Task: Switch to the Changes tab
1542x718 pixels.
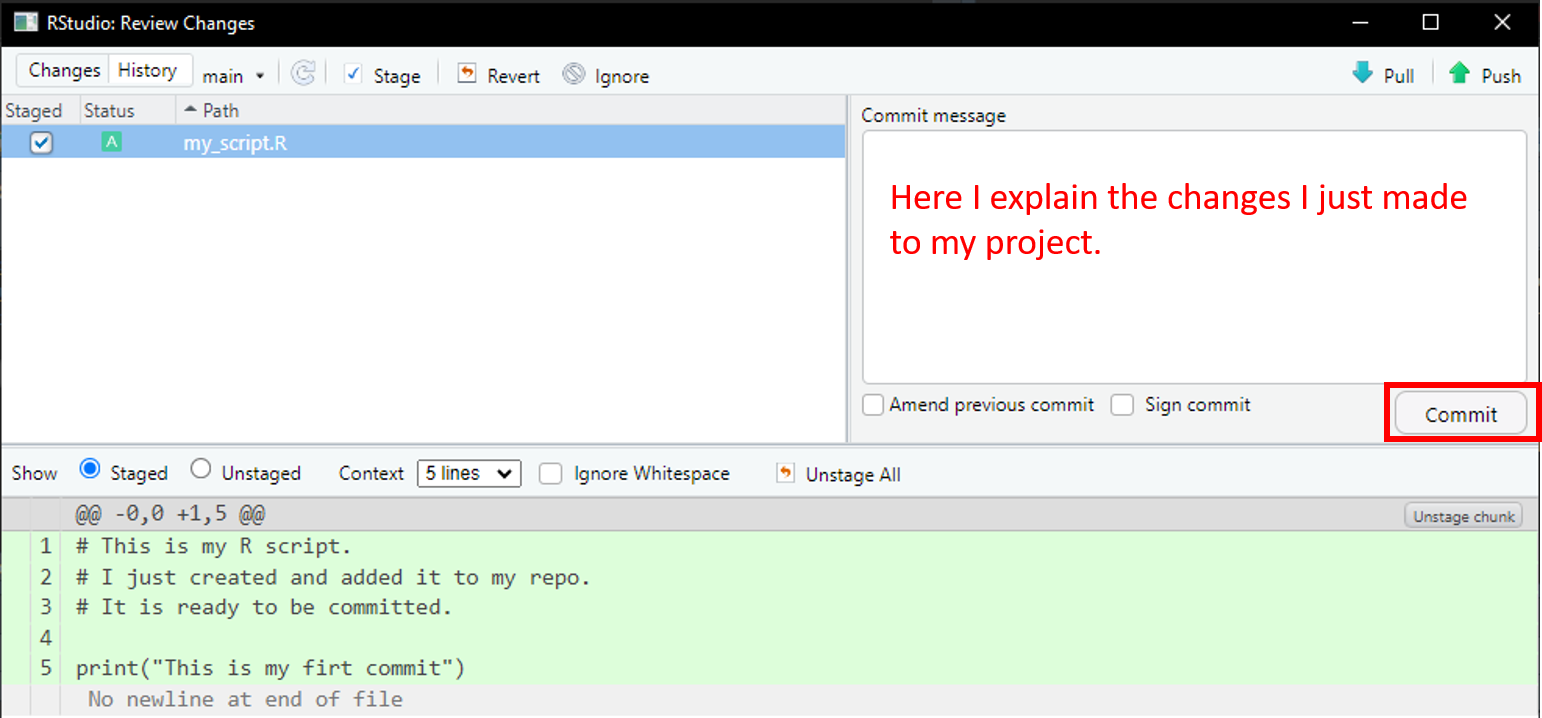Action: 64,70
